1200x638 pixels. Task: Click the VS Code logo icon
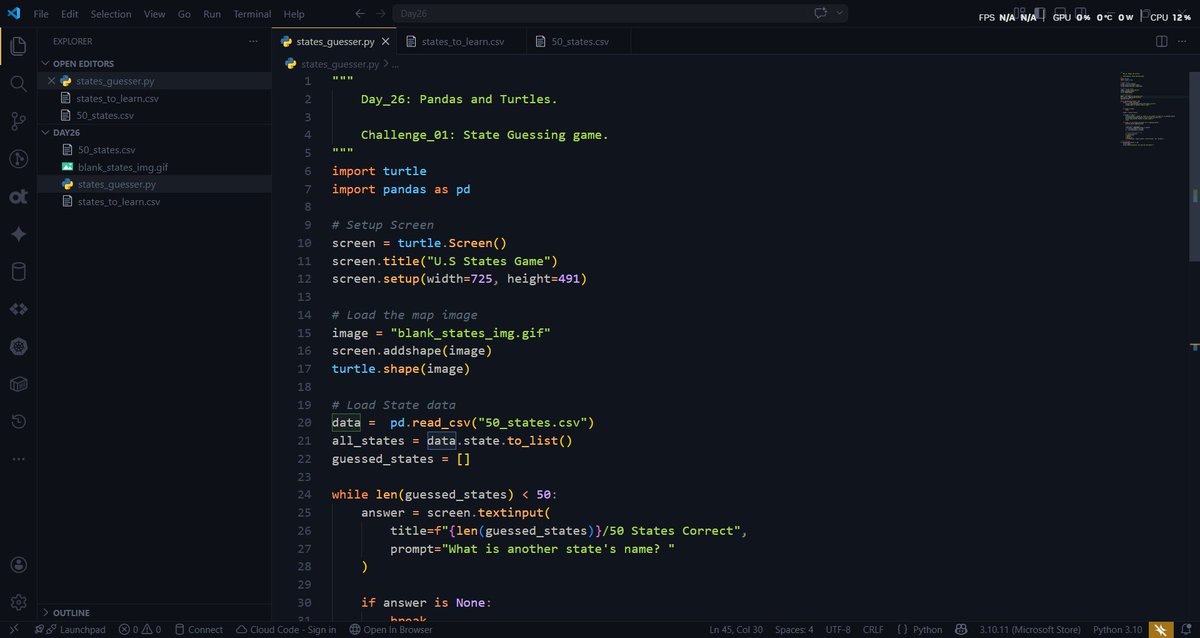point(14,14)
